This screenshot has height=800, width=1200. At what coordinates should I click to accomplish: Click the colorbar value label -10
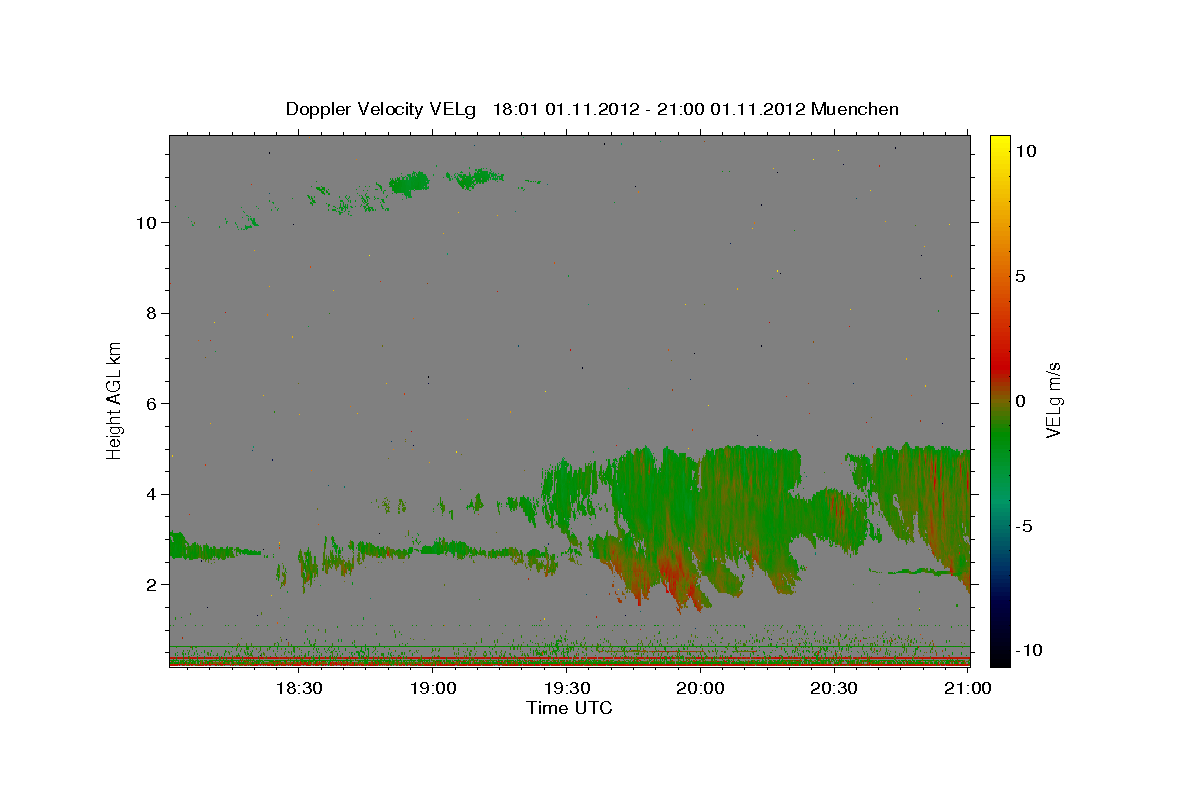(x=1028, y=650)
